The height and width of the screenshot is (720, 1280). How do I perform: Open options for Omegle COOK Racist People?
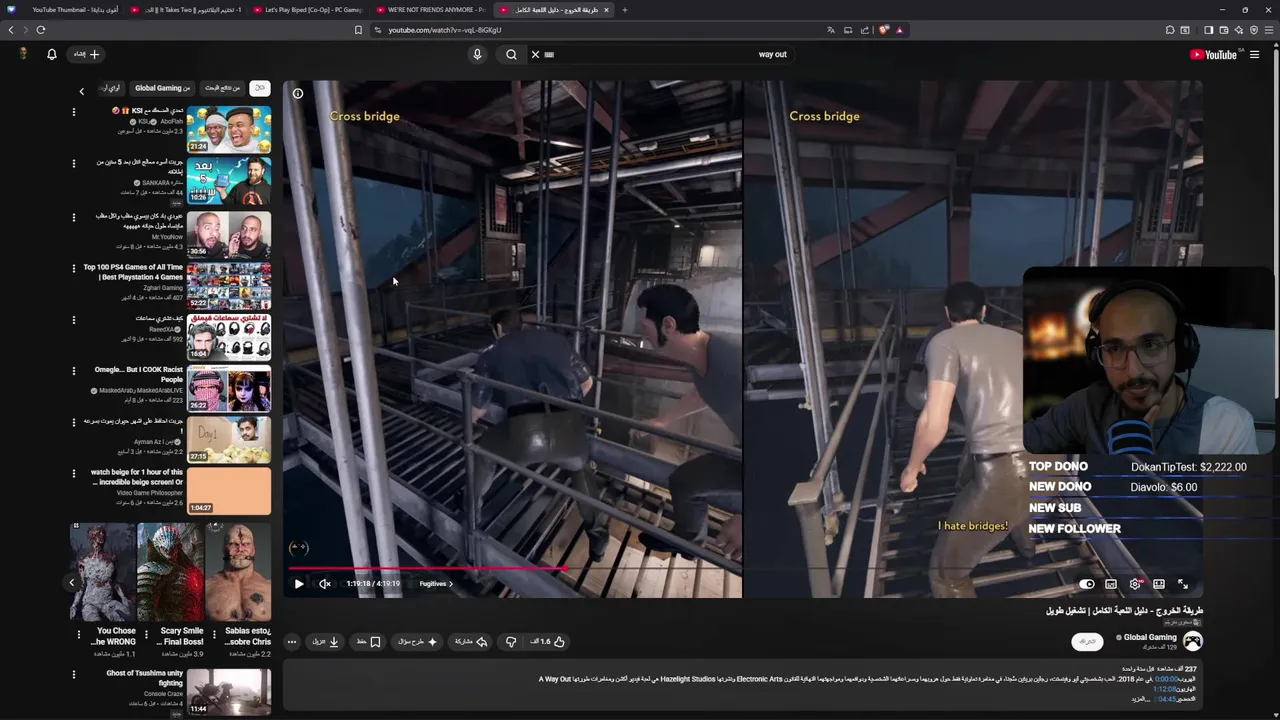(x=73, y=371)
